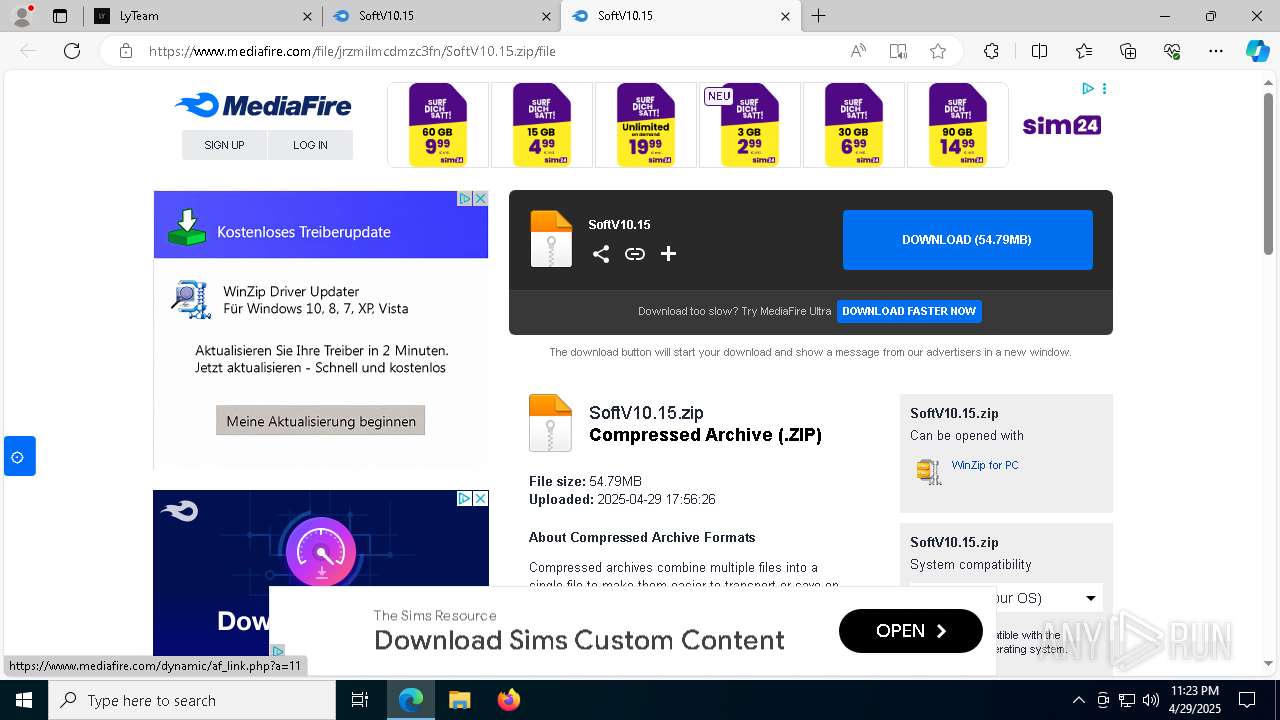Open Browser essentials heart icon
Screen dimensions: 1280x720
pos(1172,51)
